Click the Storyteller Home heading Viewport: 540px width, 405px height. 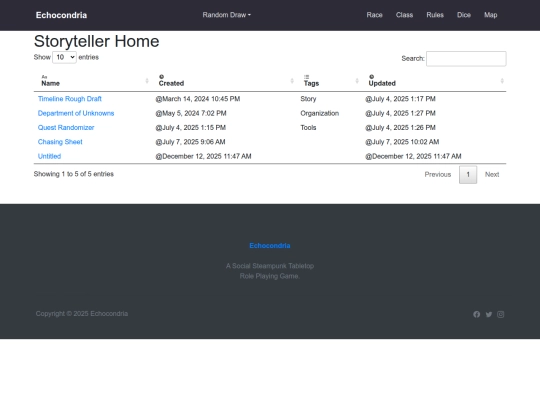point(96,41)
